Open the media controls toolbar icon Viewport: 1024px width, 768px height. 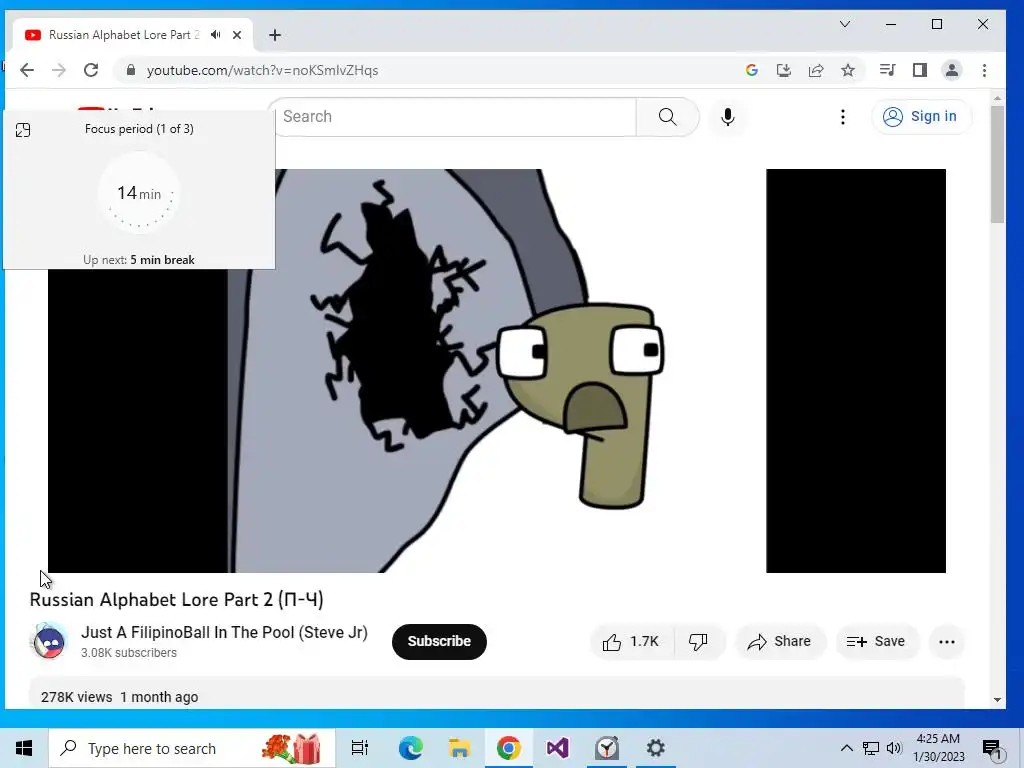[x=887, y=70]
